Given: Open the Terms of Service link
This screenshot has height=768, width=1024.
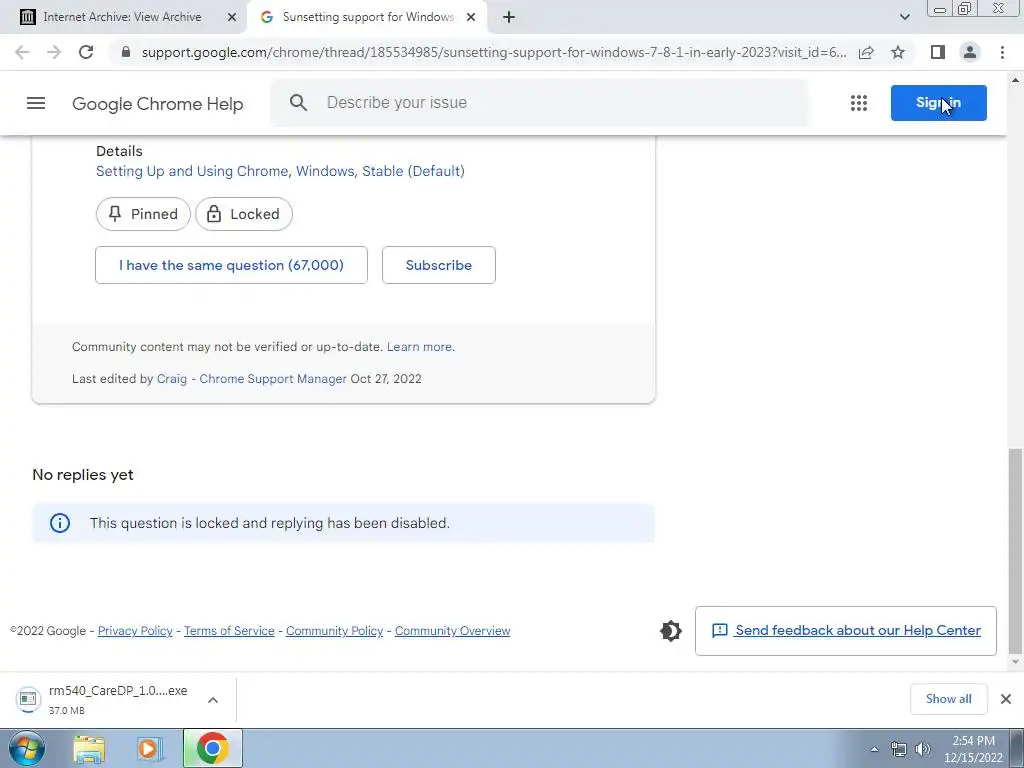Looking at the screenshot, I should click(x=229, y=631).
